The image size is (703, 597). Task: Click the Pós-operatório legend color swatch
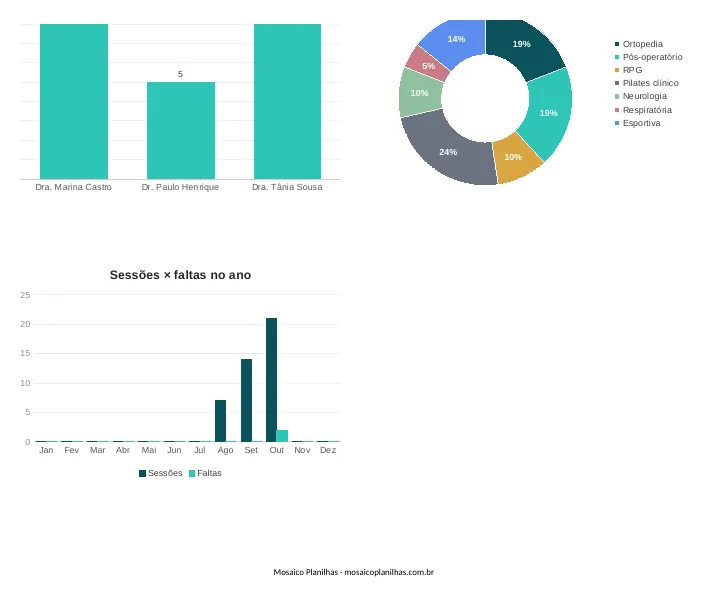[617, 57]
